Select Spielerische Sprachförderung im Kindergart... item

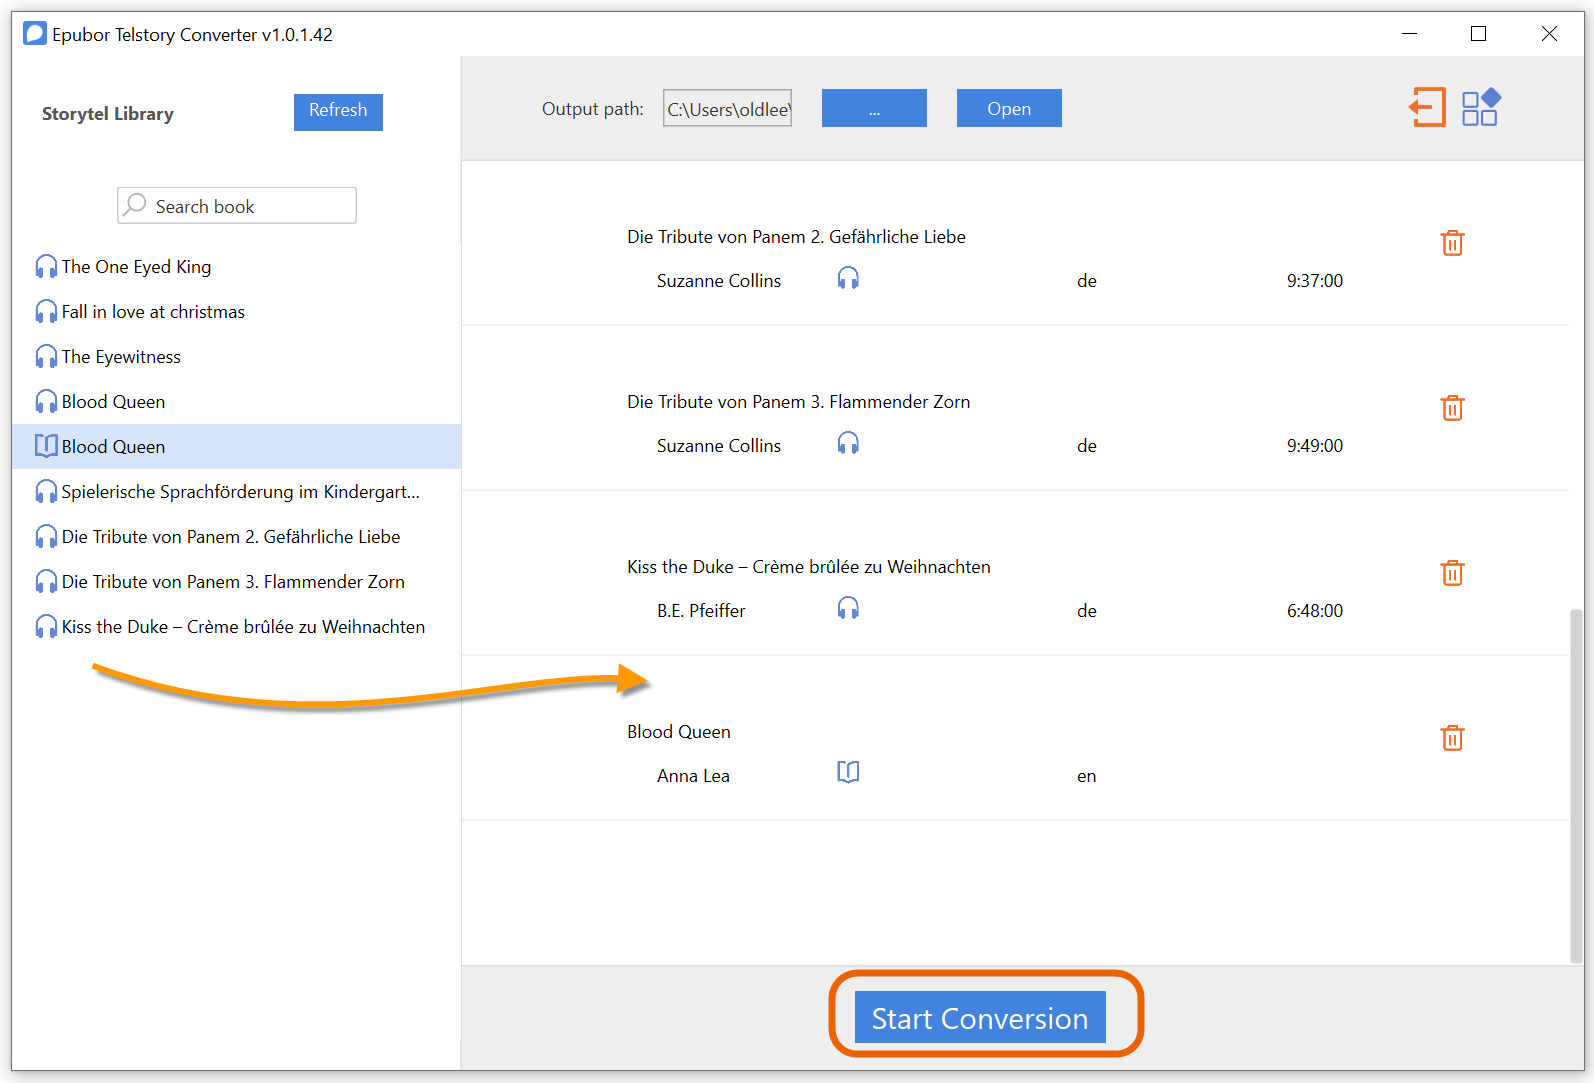pos(240,492)
